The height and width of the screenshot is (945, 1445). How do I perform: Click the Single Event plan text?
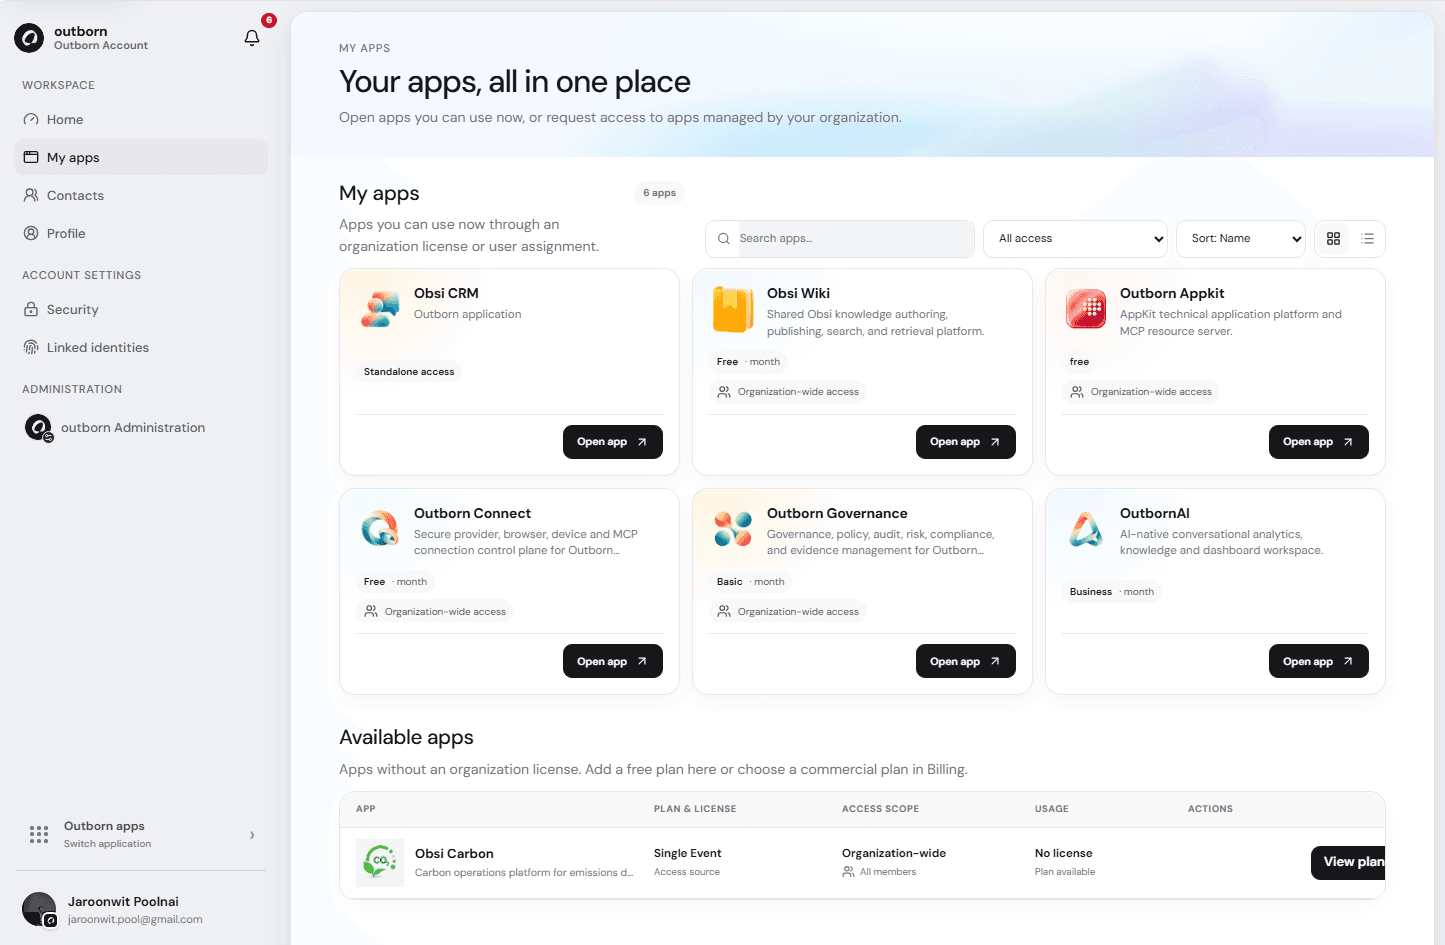click(687, 853)
